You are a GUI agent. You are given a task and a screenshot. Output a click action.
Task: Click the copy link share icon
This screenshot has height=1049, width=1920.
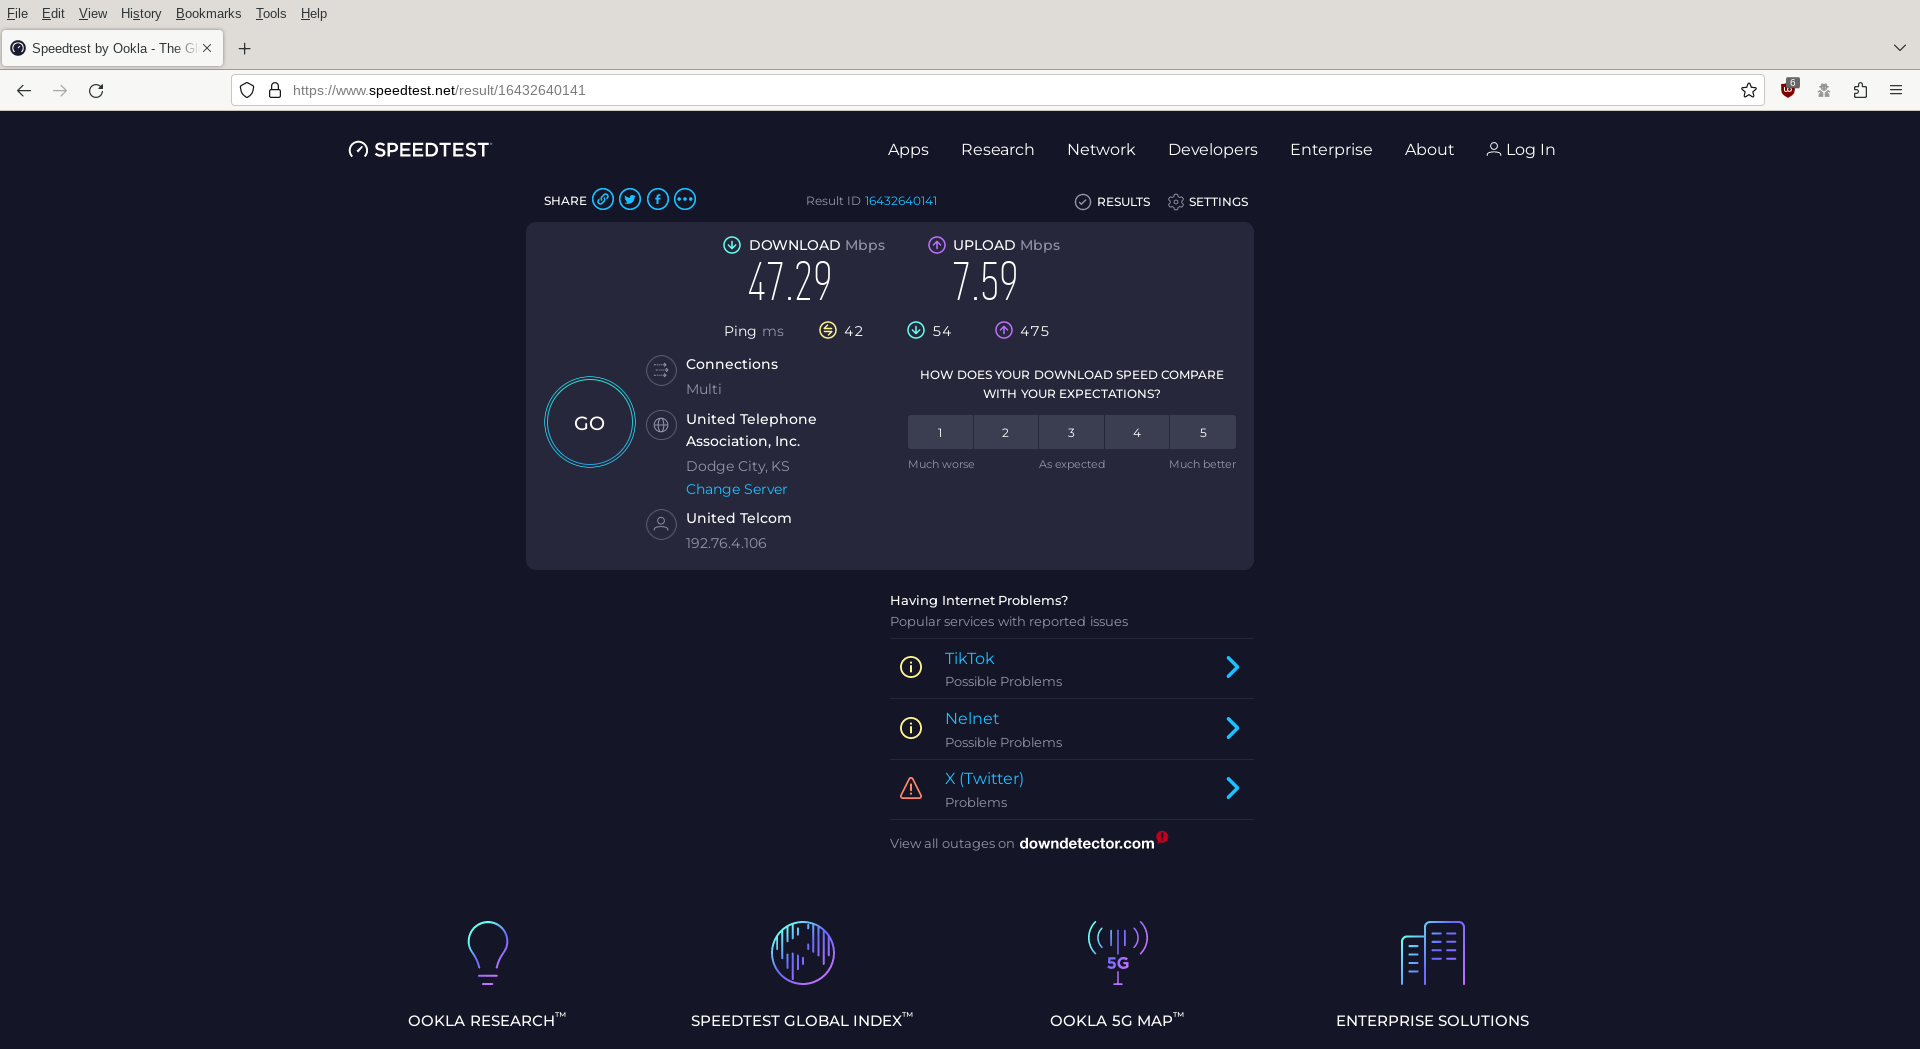point(602,199)
